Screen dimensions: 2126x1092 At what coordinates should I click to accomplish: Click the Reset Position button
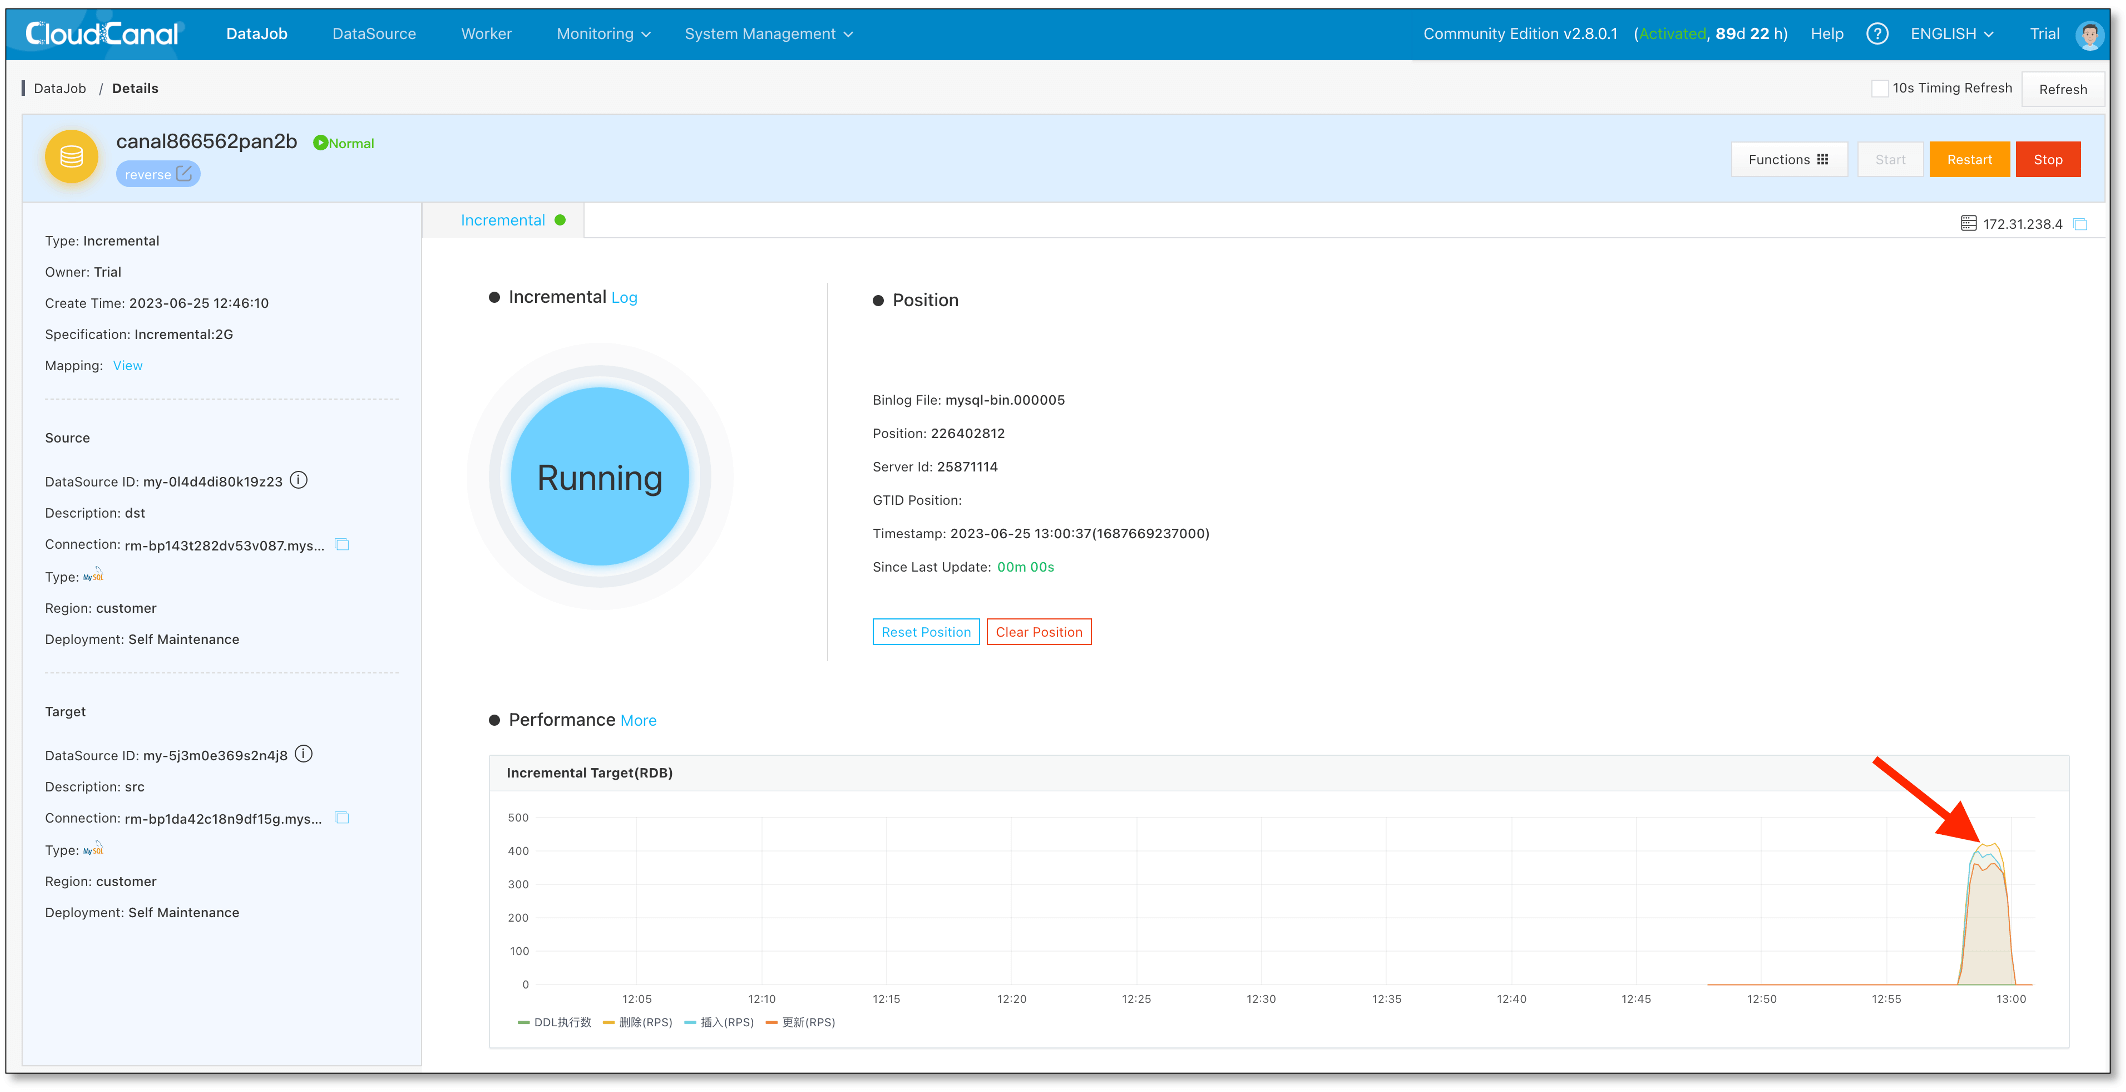pos(925,632)
